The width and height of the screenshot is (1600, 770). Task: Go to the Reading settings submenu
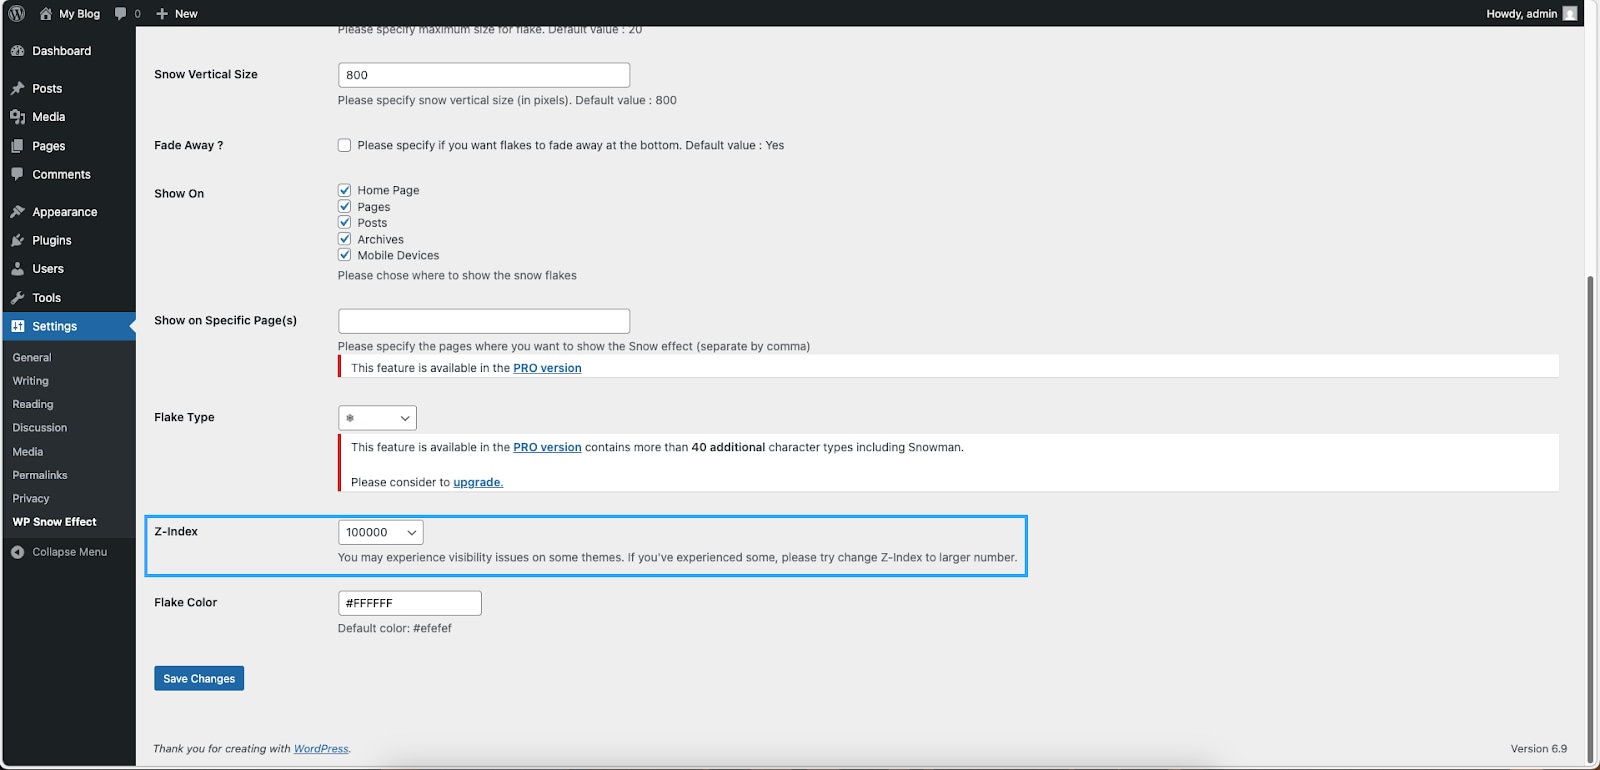pyautogui.click(x=33, y=404)
